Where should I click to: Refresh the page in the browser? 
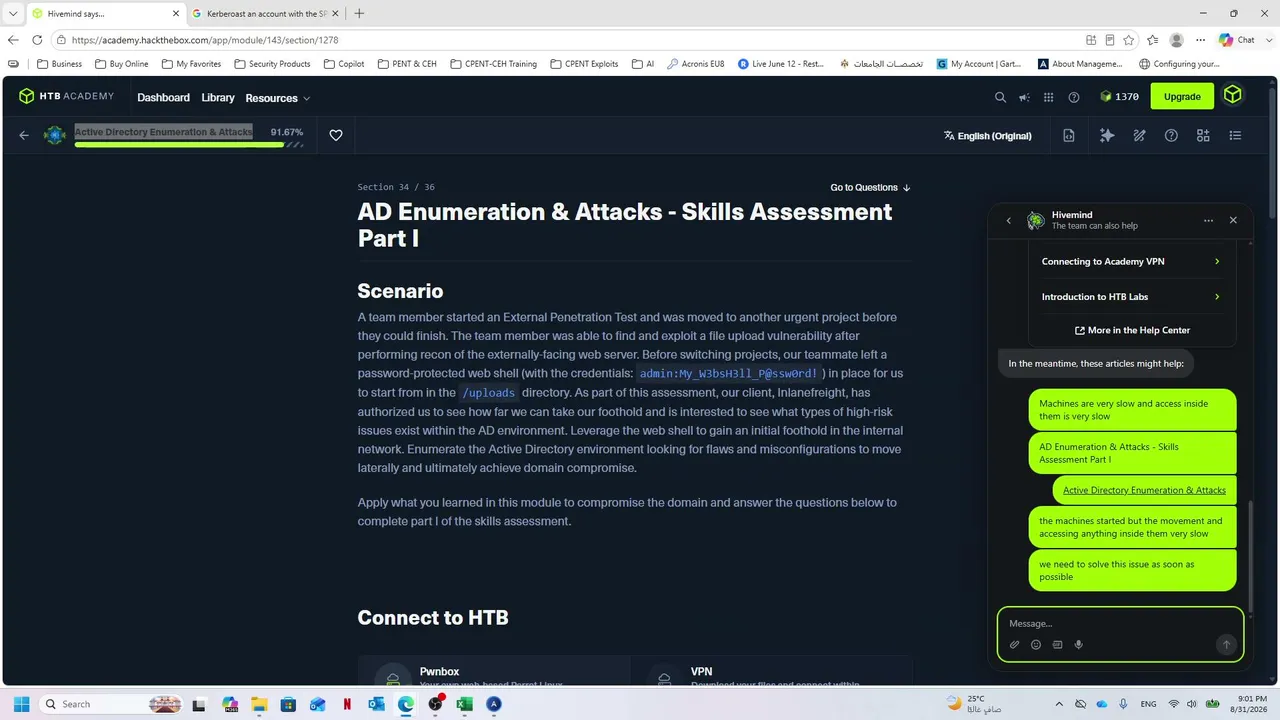(x=37, y=40)
